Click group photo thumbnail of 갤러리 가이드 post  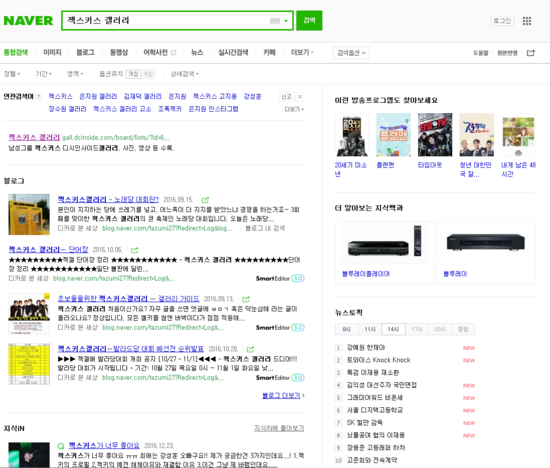[29, 314]
